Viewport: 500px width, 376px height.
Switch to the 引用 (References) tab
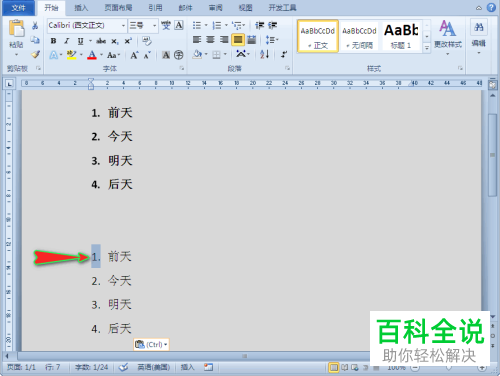(x=155, y=8)
